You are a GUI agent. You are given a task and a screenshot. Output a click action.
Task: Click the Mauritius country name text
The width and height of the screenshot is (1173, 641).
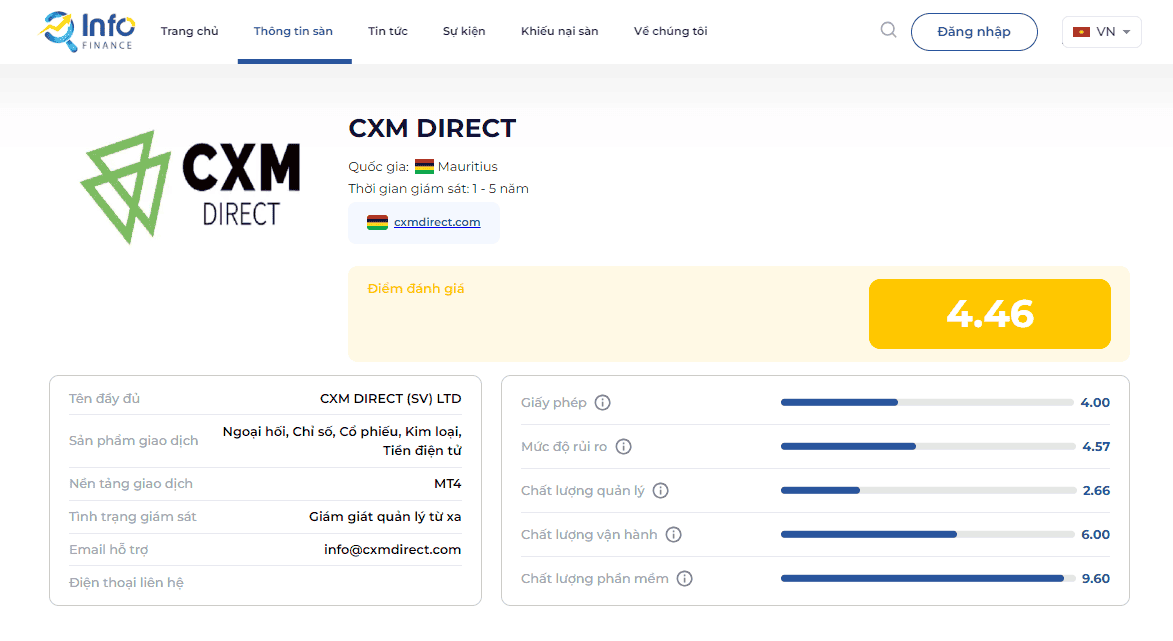(468, 167)
